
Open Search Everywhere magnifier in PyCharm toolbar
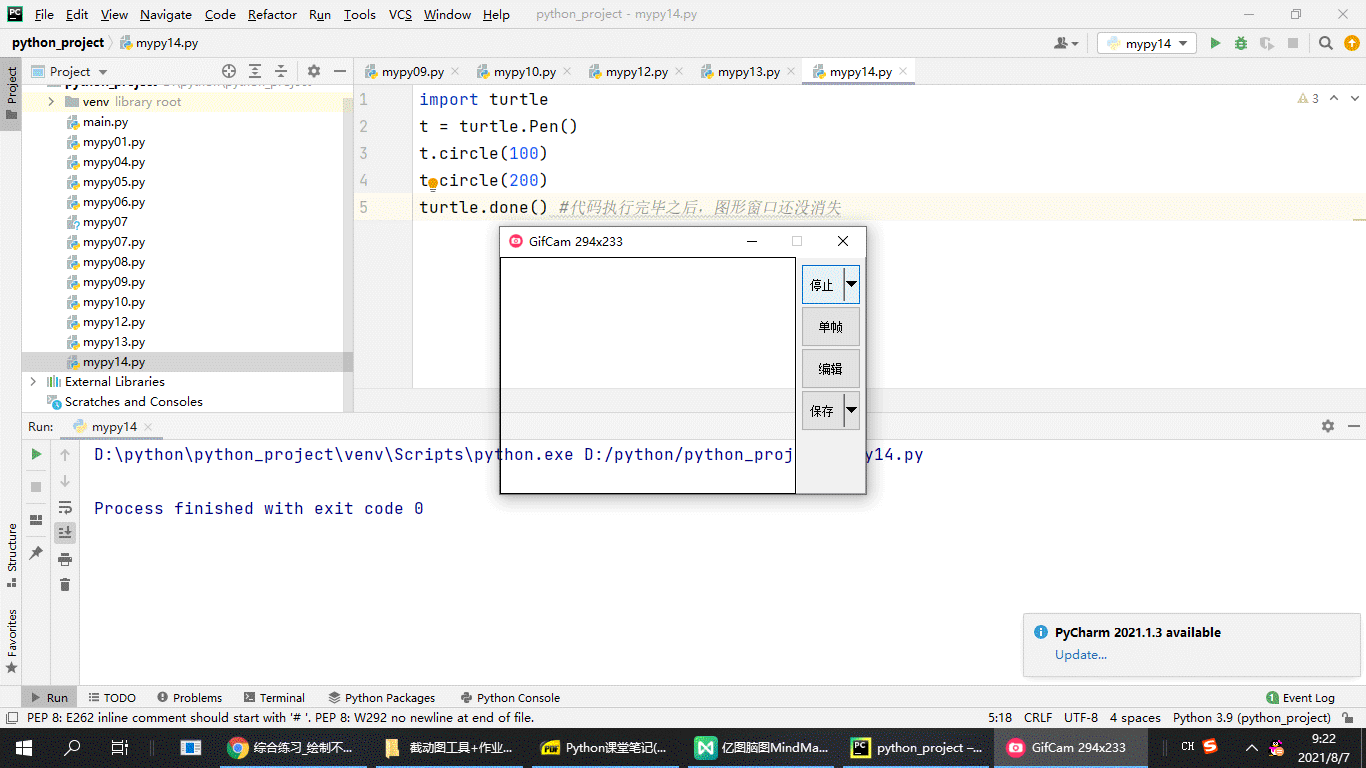(x=1326, y=43)
